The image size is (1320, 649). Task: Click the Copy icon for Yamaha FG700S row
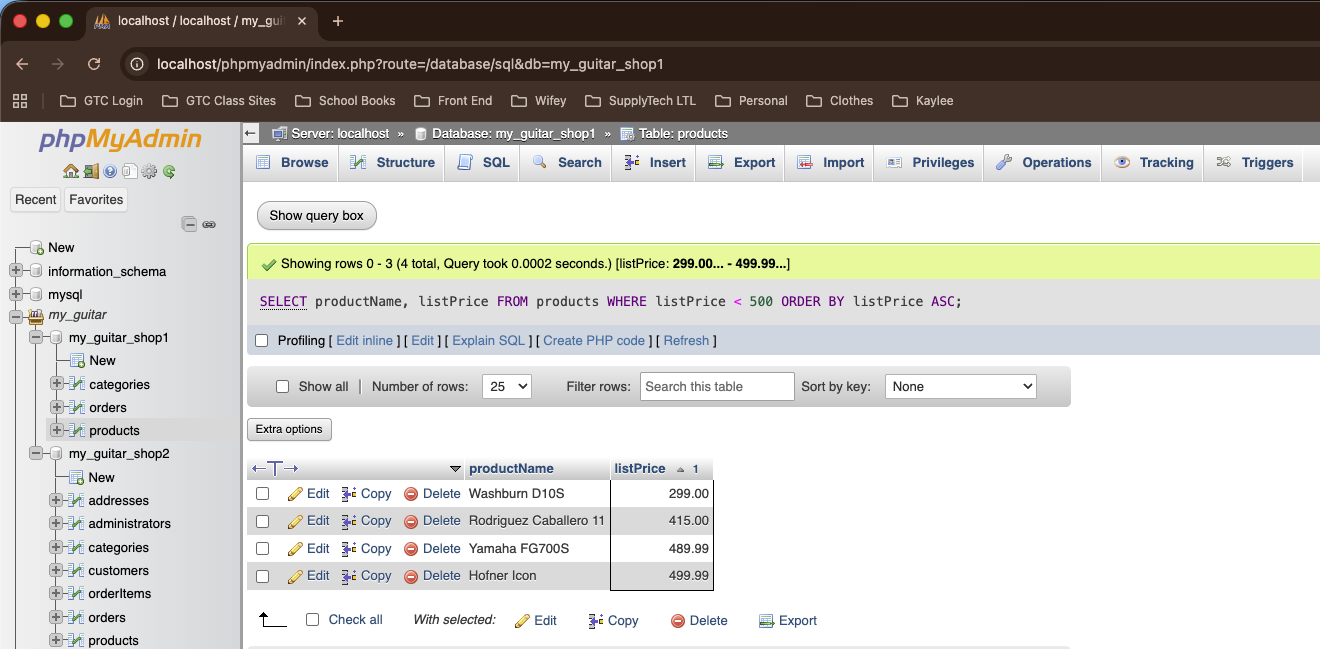349,549
